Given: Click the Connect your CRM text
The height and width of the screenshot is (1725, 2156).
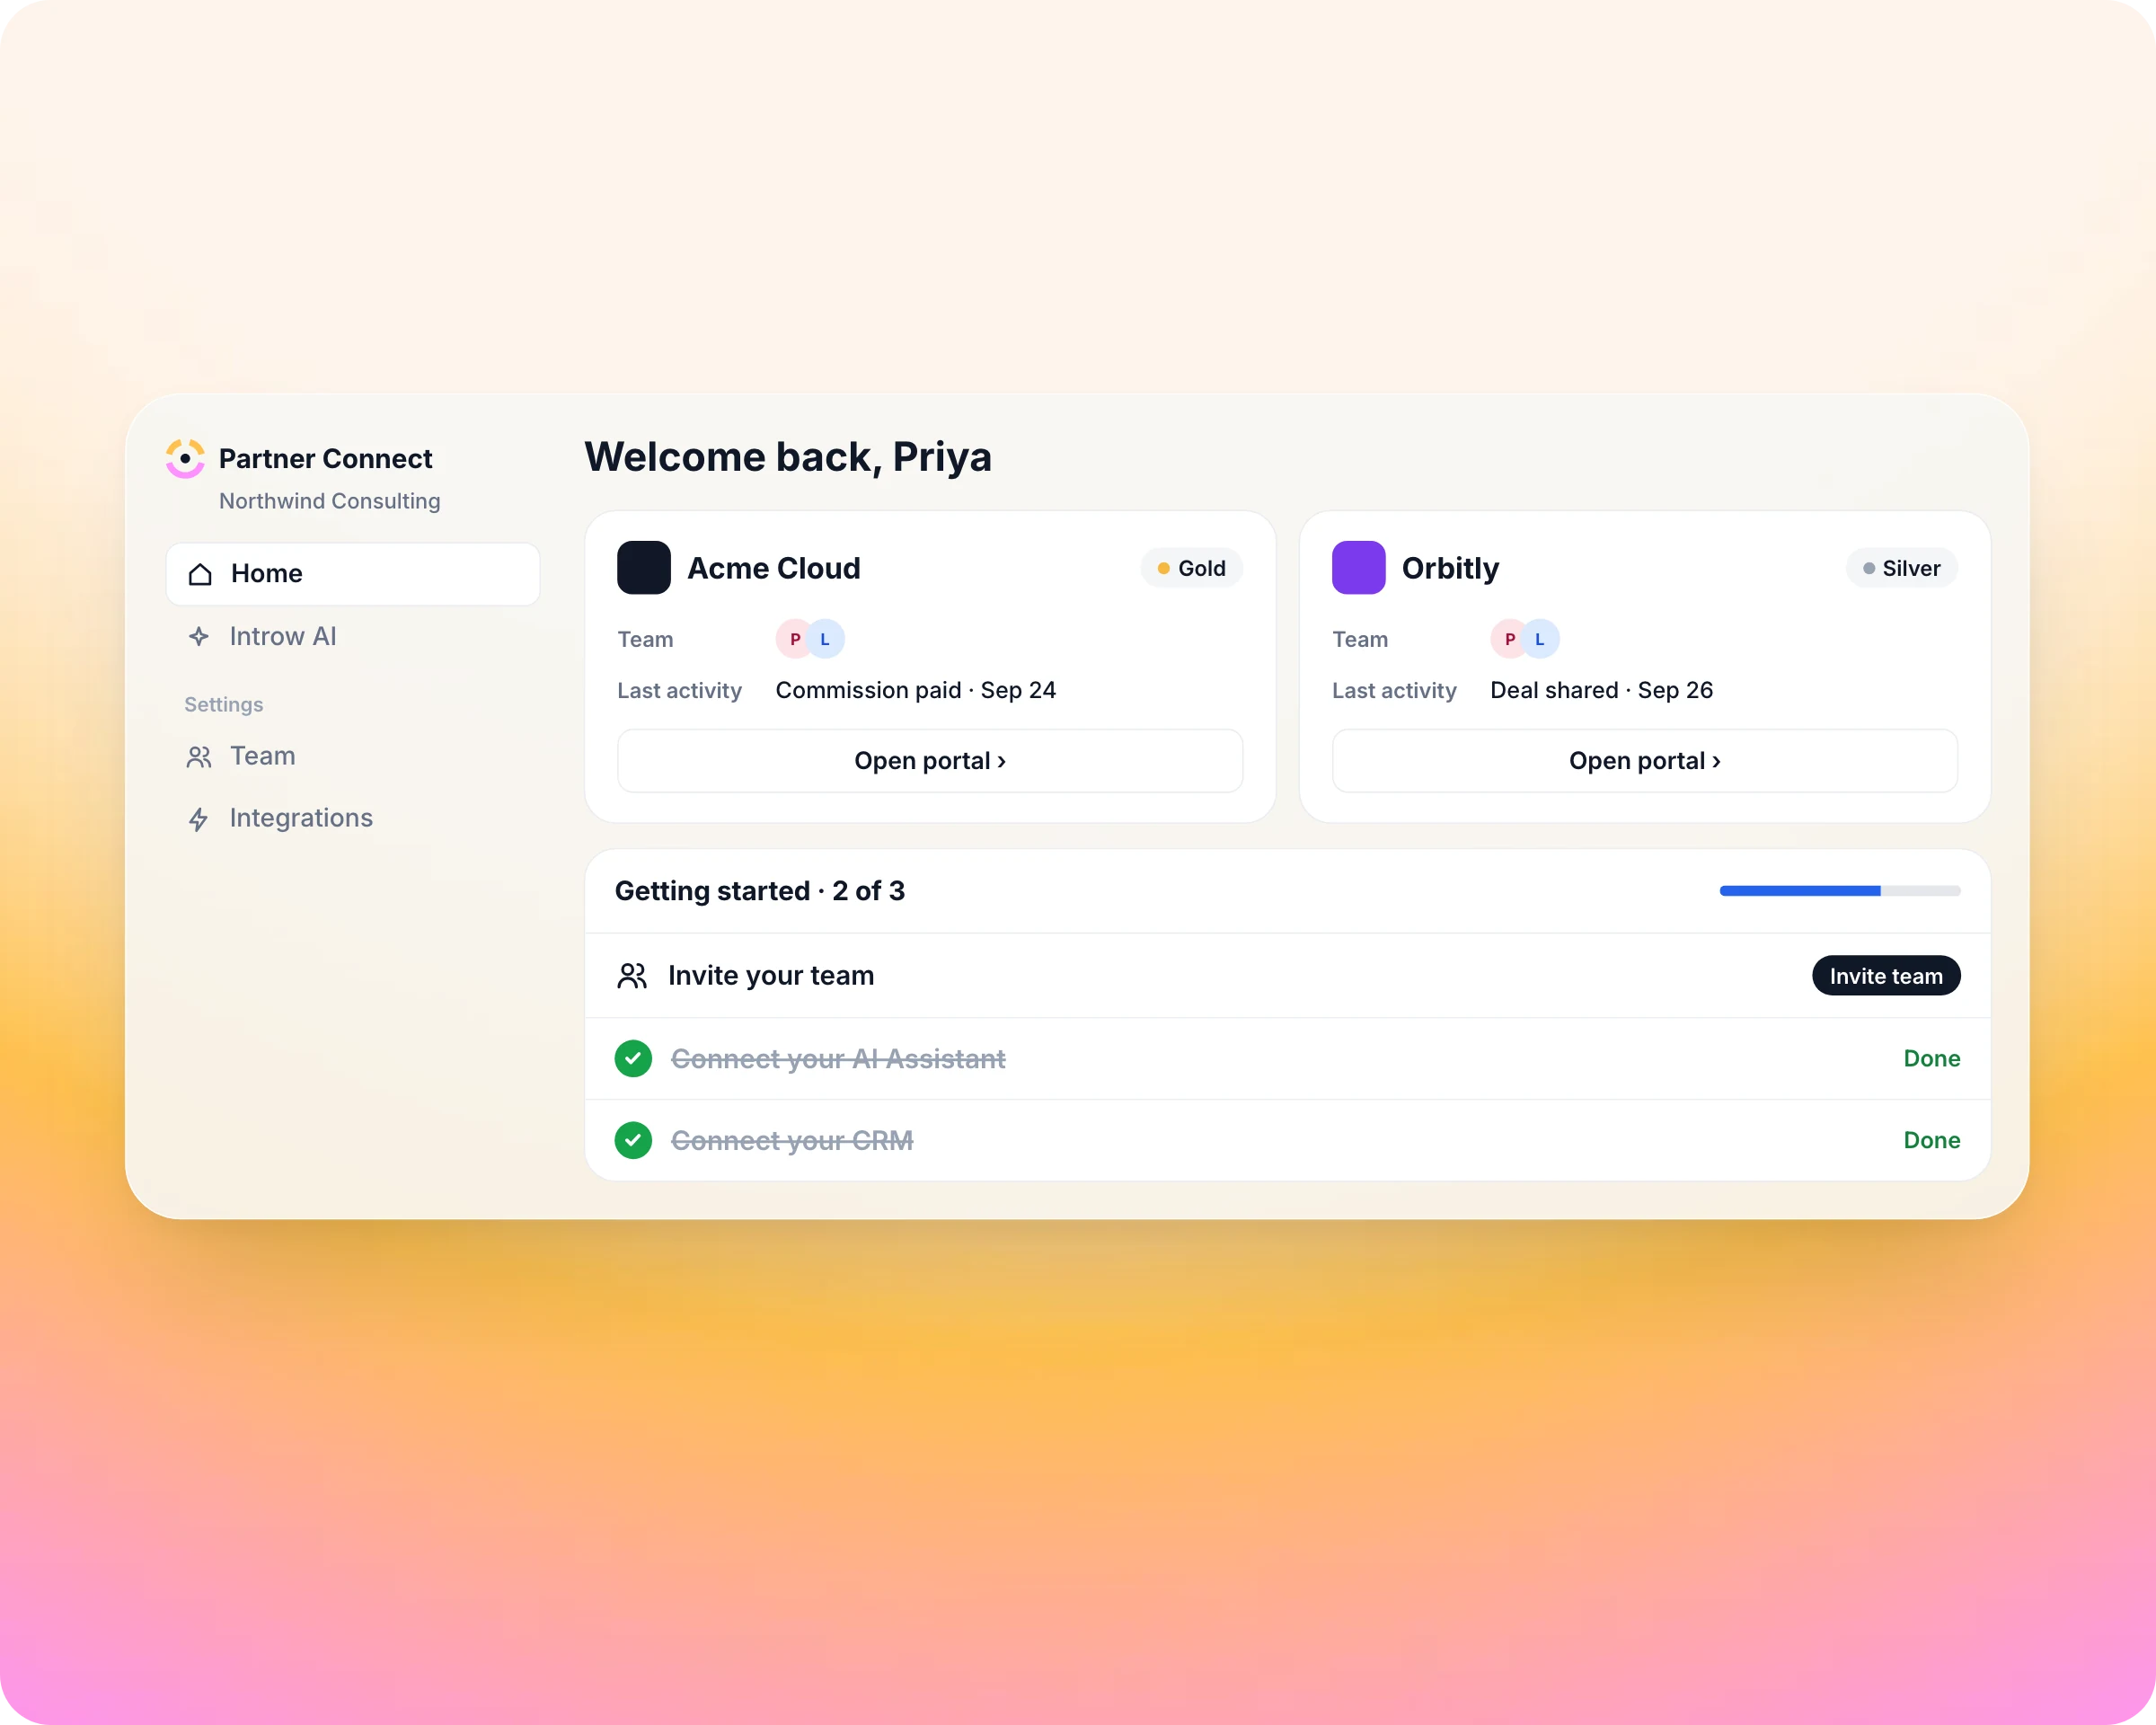Looking at the screenshot, I should point(792,1141).
